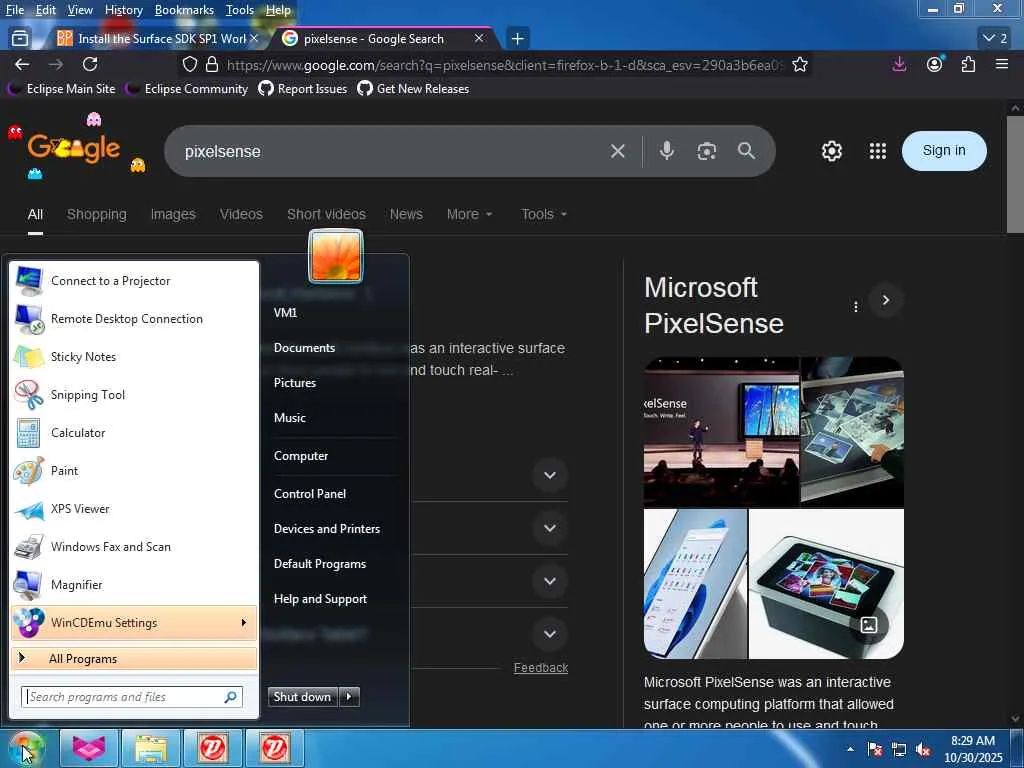Image resolution: width=1024 pixels, height=768 pixels.
Task: Launch Calculator from the Start menu
Action: 134,433
